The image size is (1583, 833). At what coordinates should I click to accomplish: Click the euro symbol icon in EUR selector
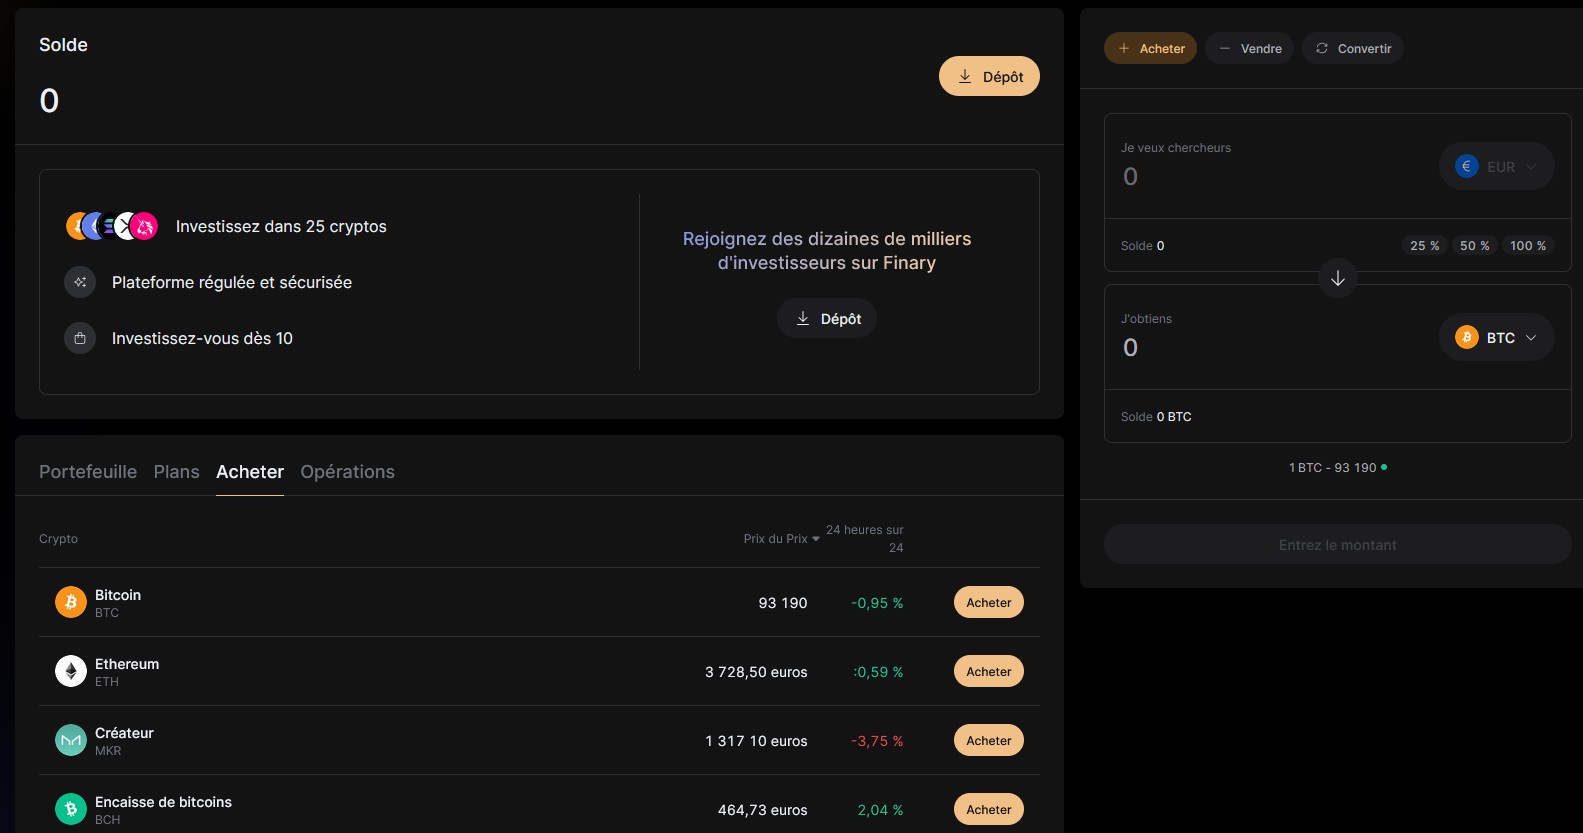tap(1467, 167)
